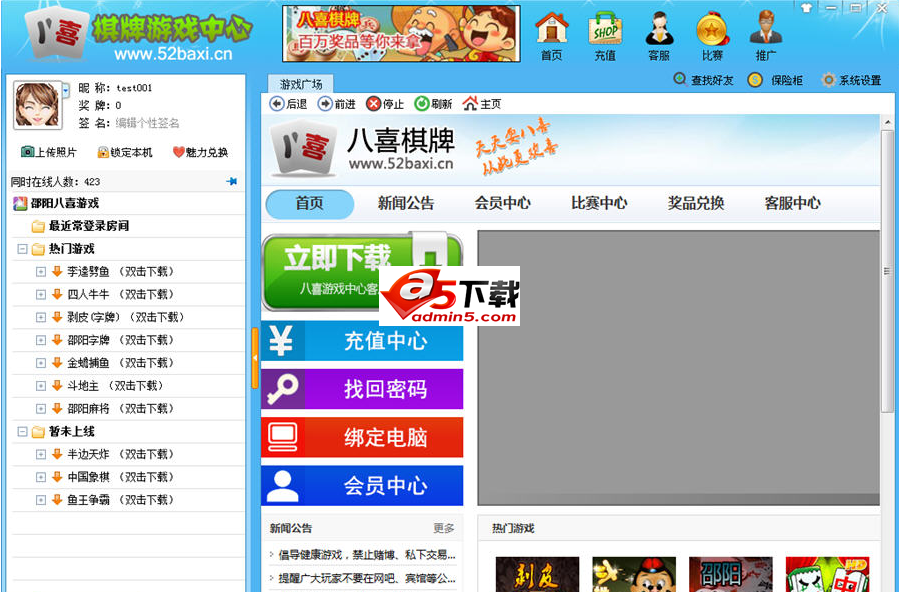899x592 pixels.
Task: Click the blue 会员中心 side button
Action: click(x=362, y=485)
